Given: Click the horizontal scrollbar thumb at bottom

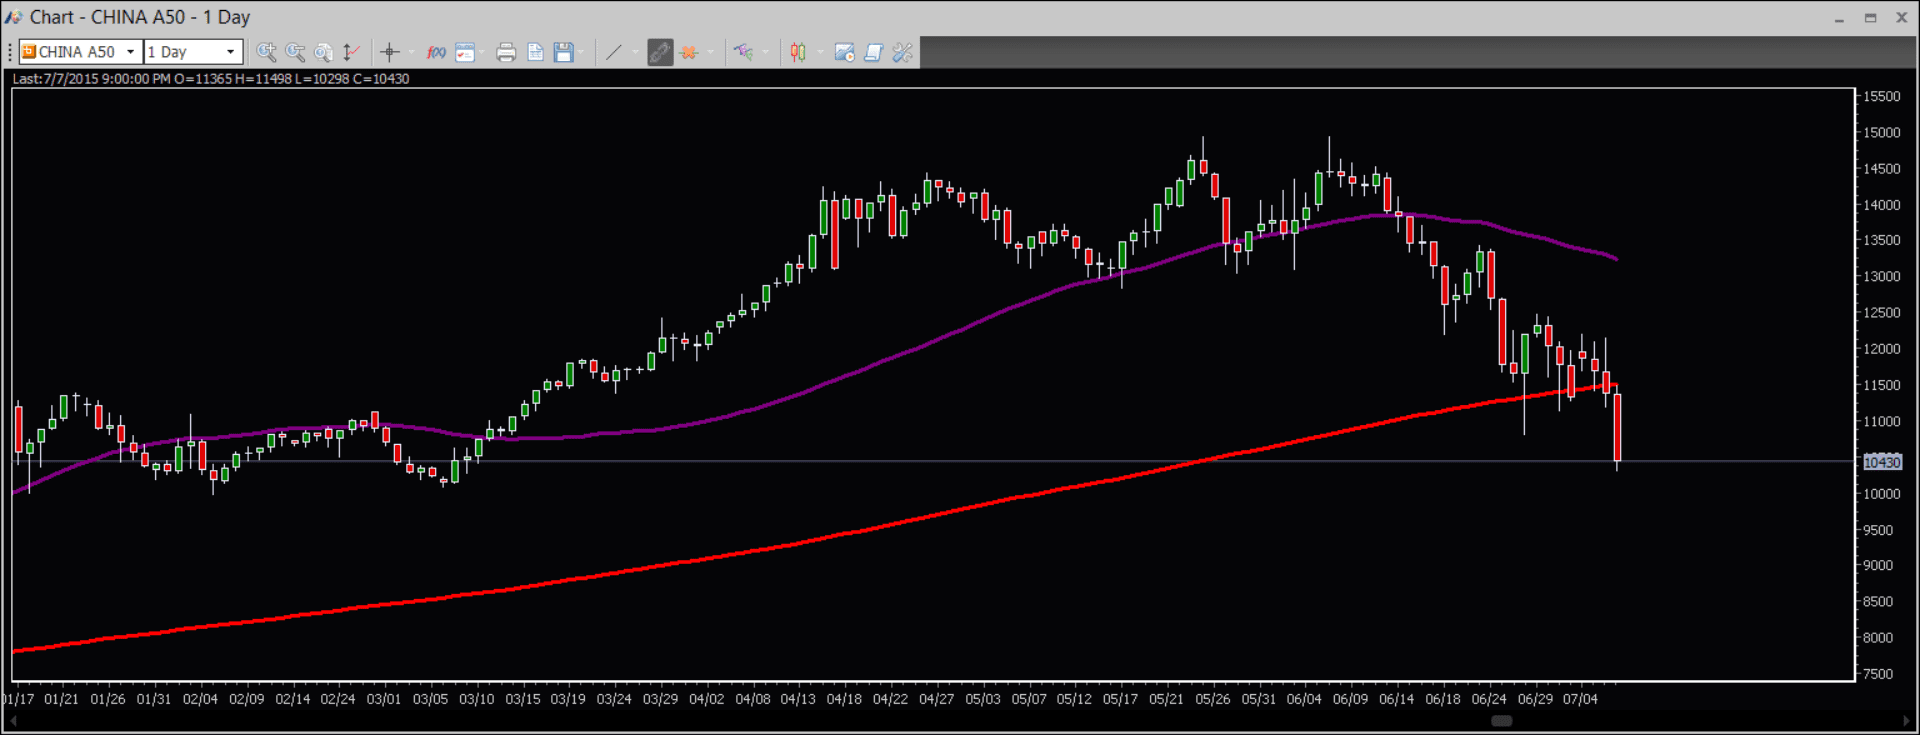Looking at the screenshot, I should point(1501,721).
